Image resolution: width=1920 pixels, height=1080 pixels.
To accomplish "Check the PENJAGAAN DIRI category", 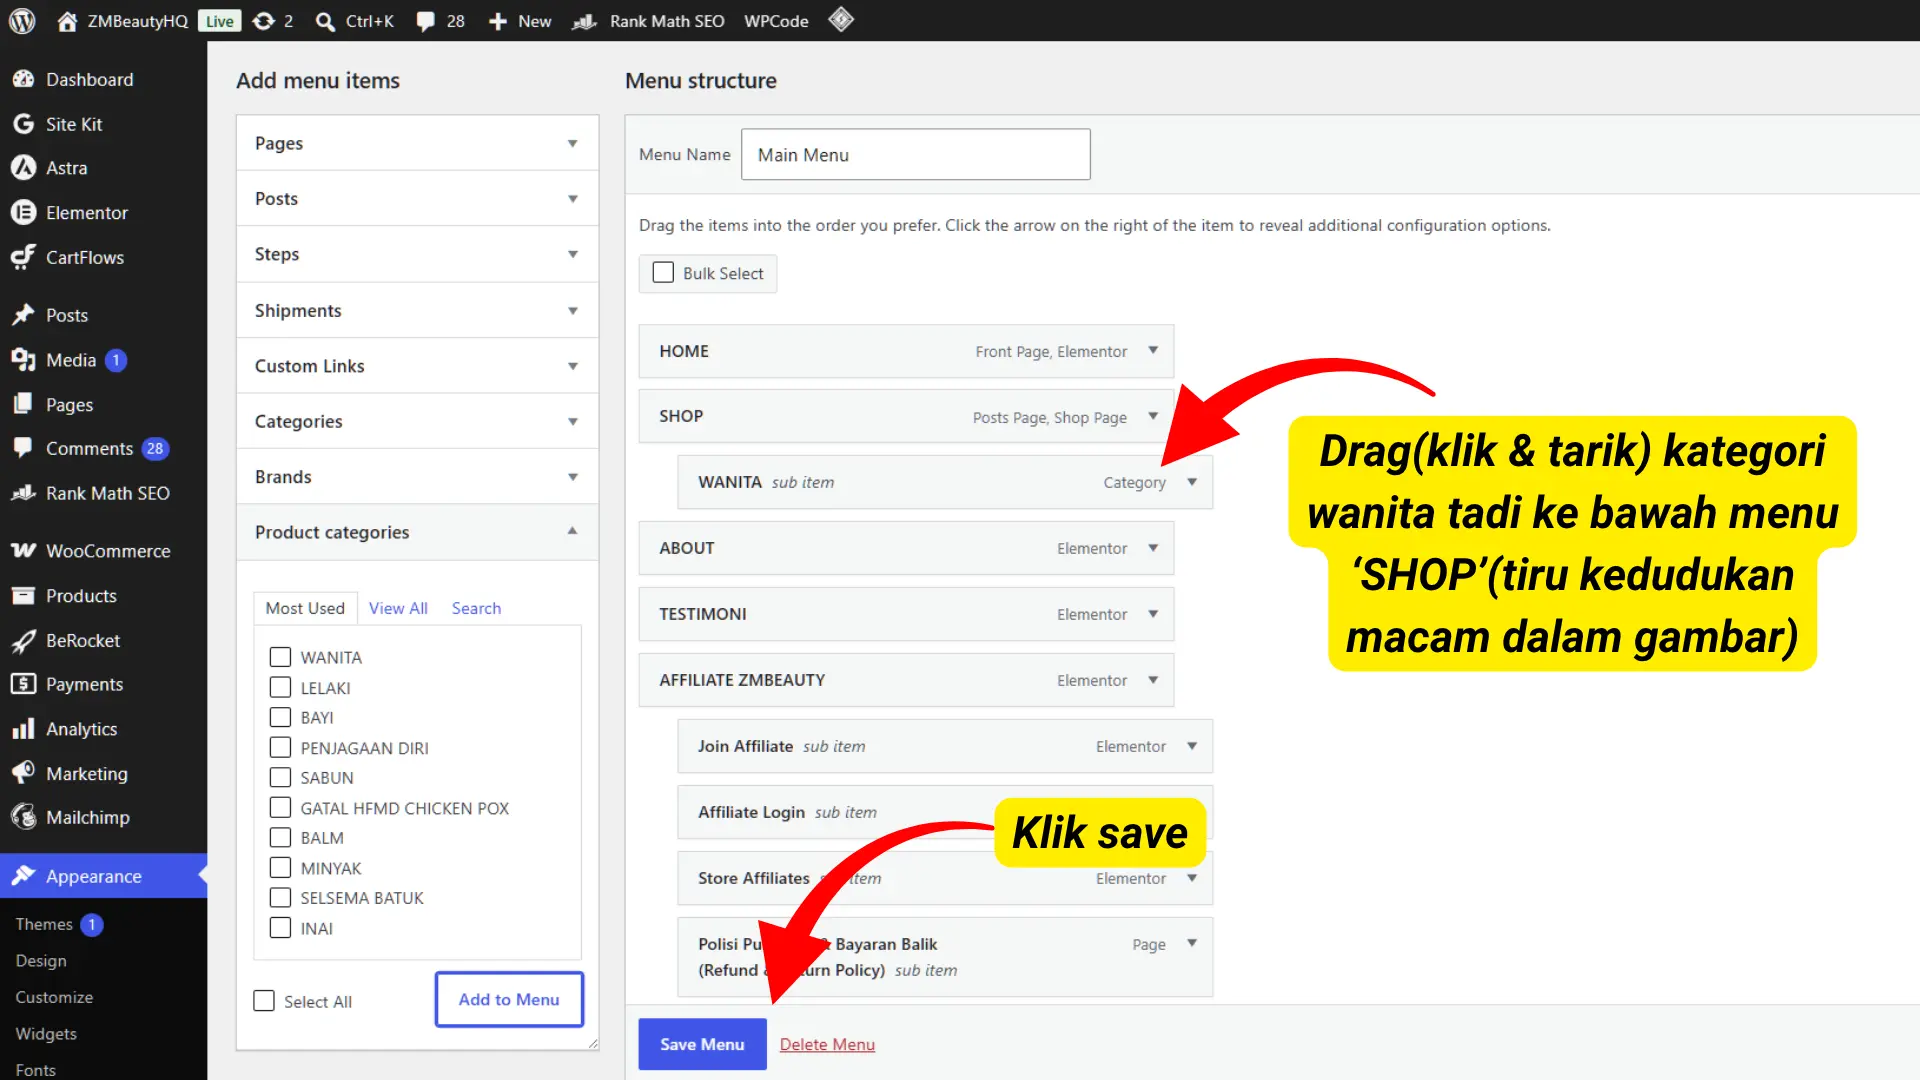I will point(280,747).
